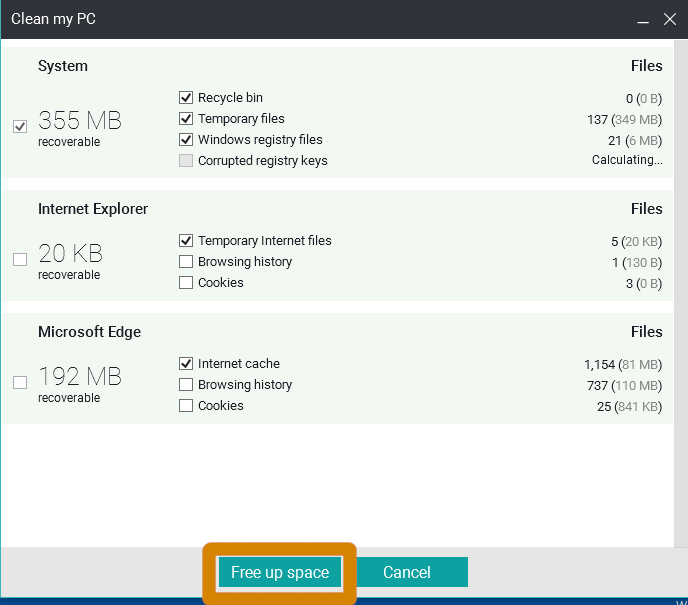
Task: Uncheck Temporary Internet files option
Action: 186,240
